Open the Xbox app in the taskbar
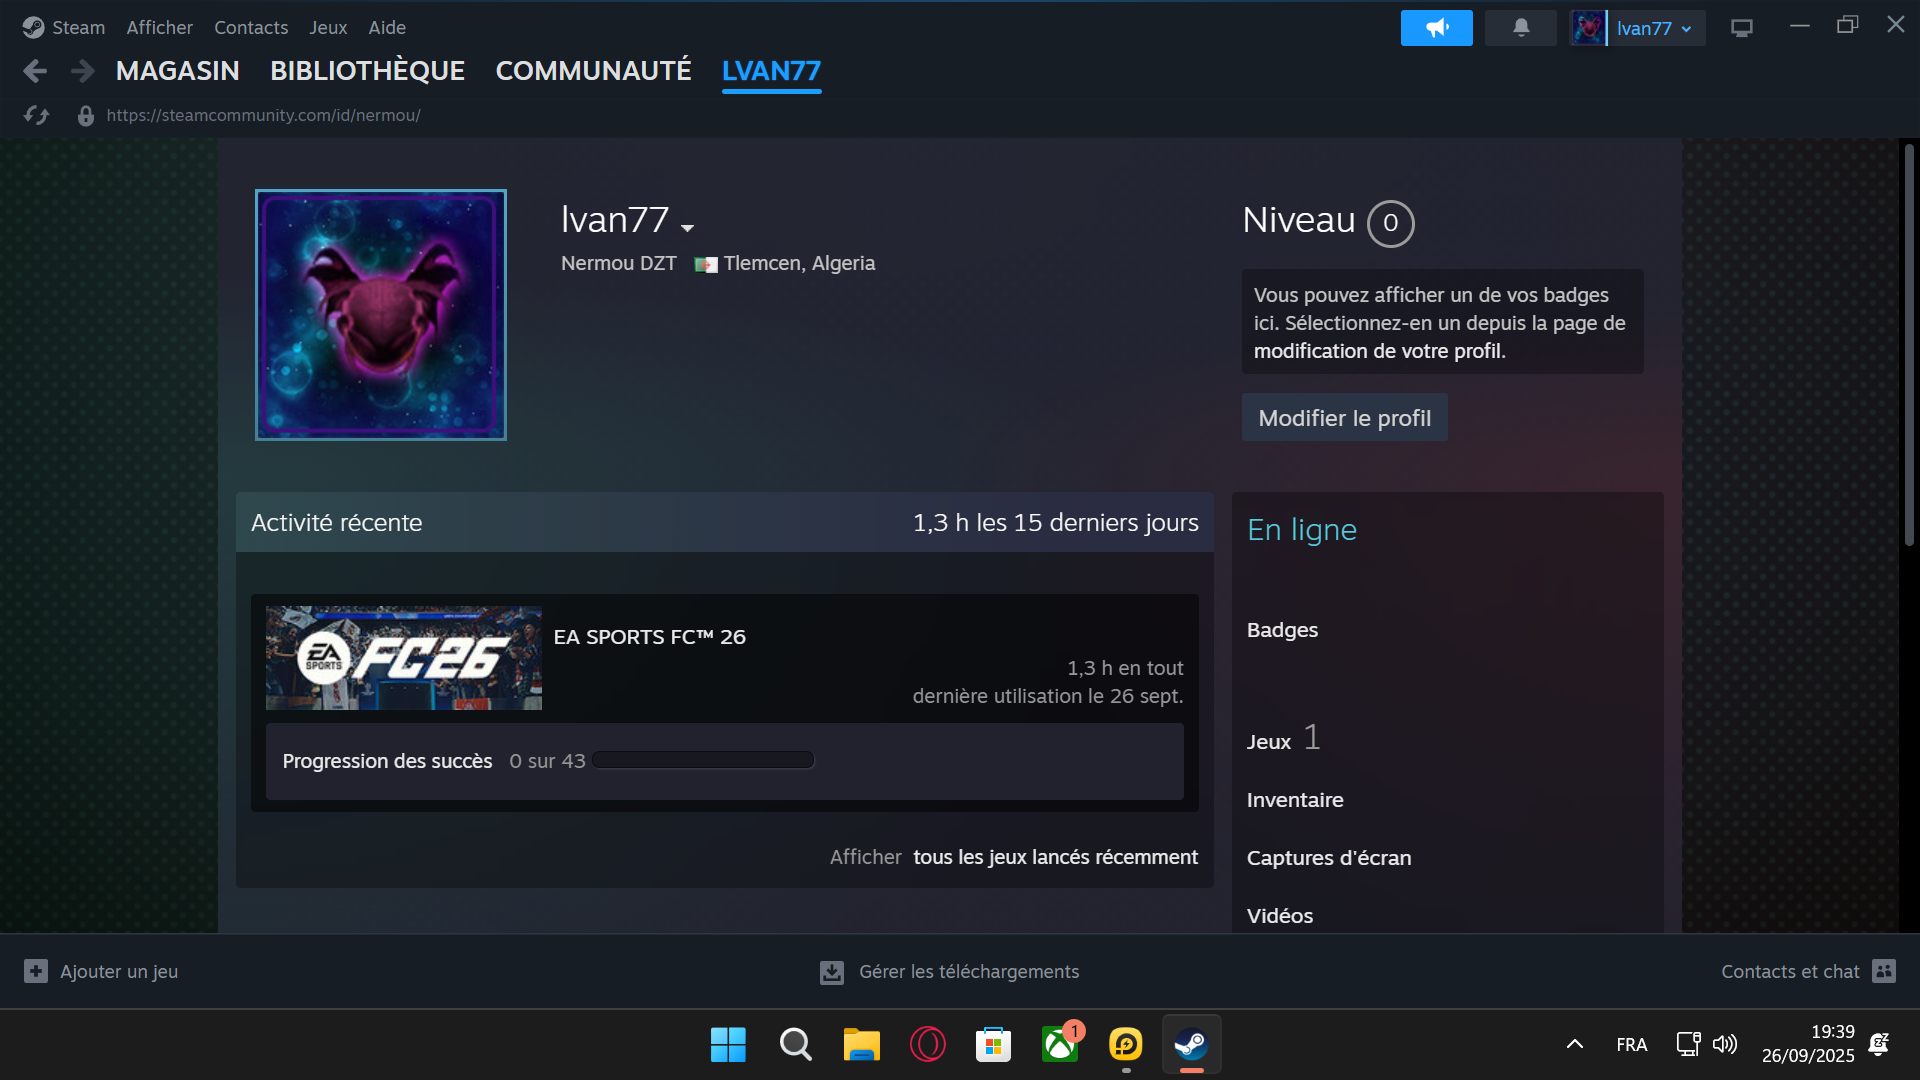The image size is (1920, 1080). [1059, 1044]
